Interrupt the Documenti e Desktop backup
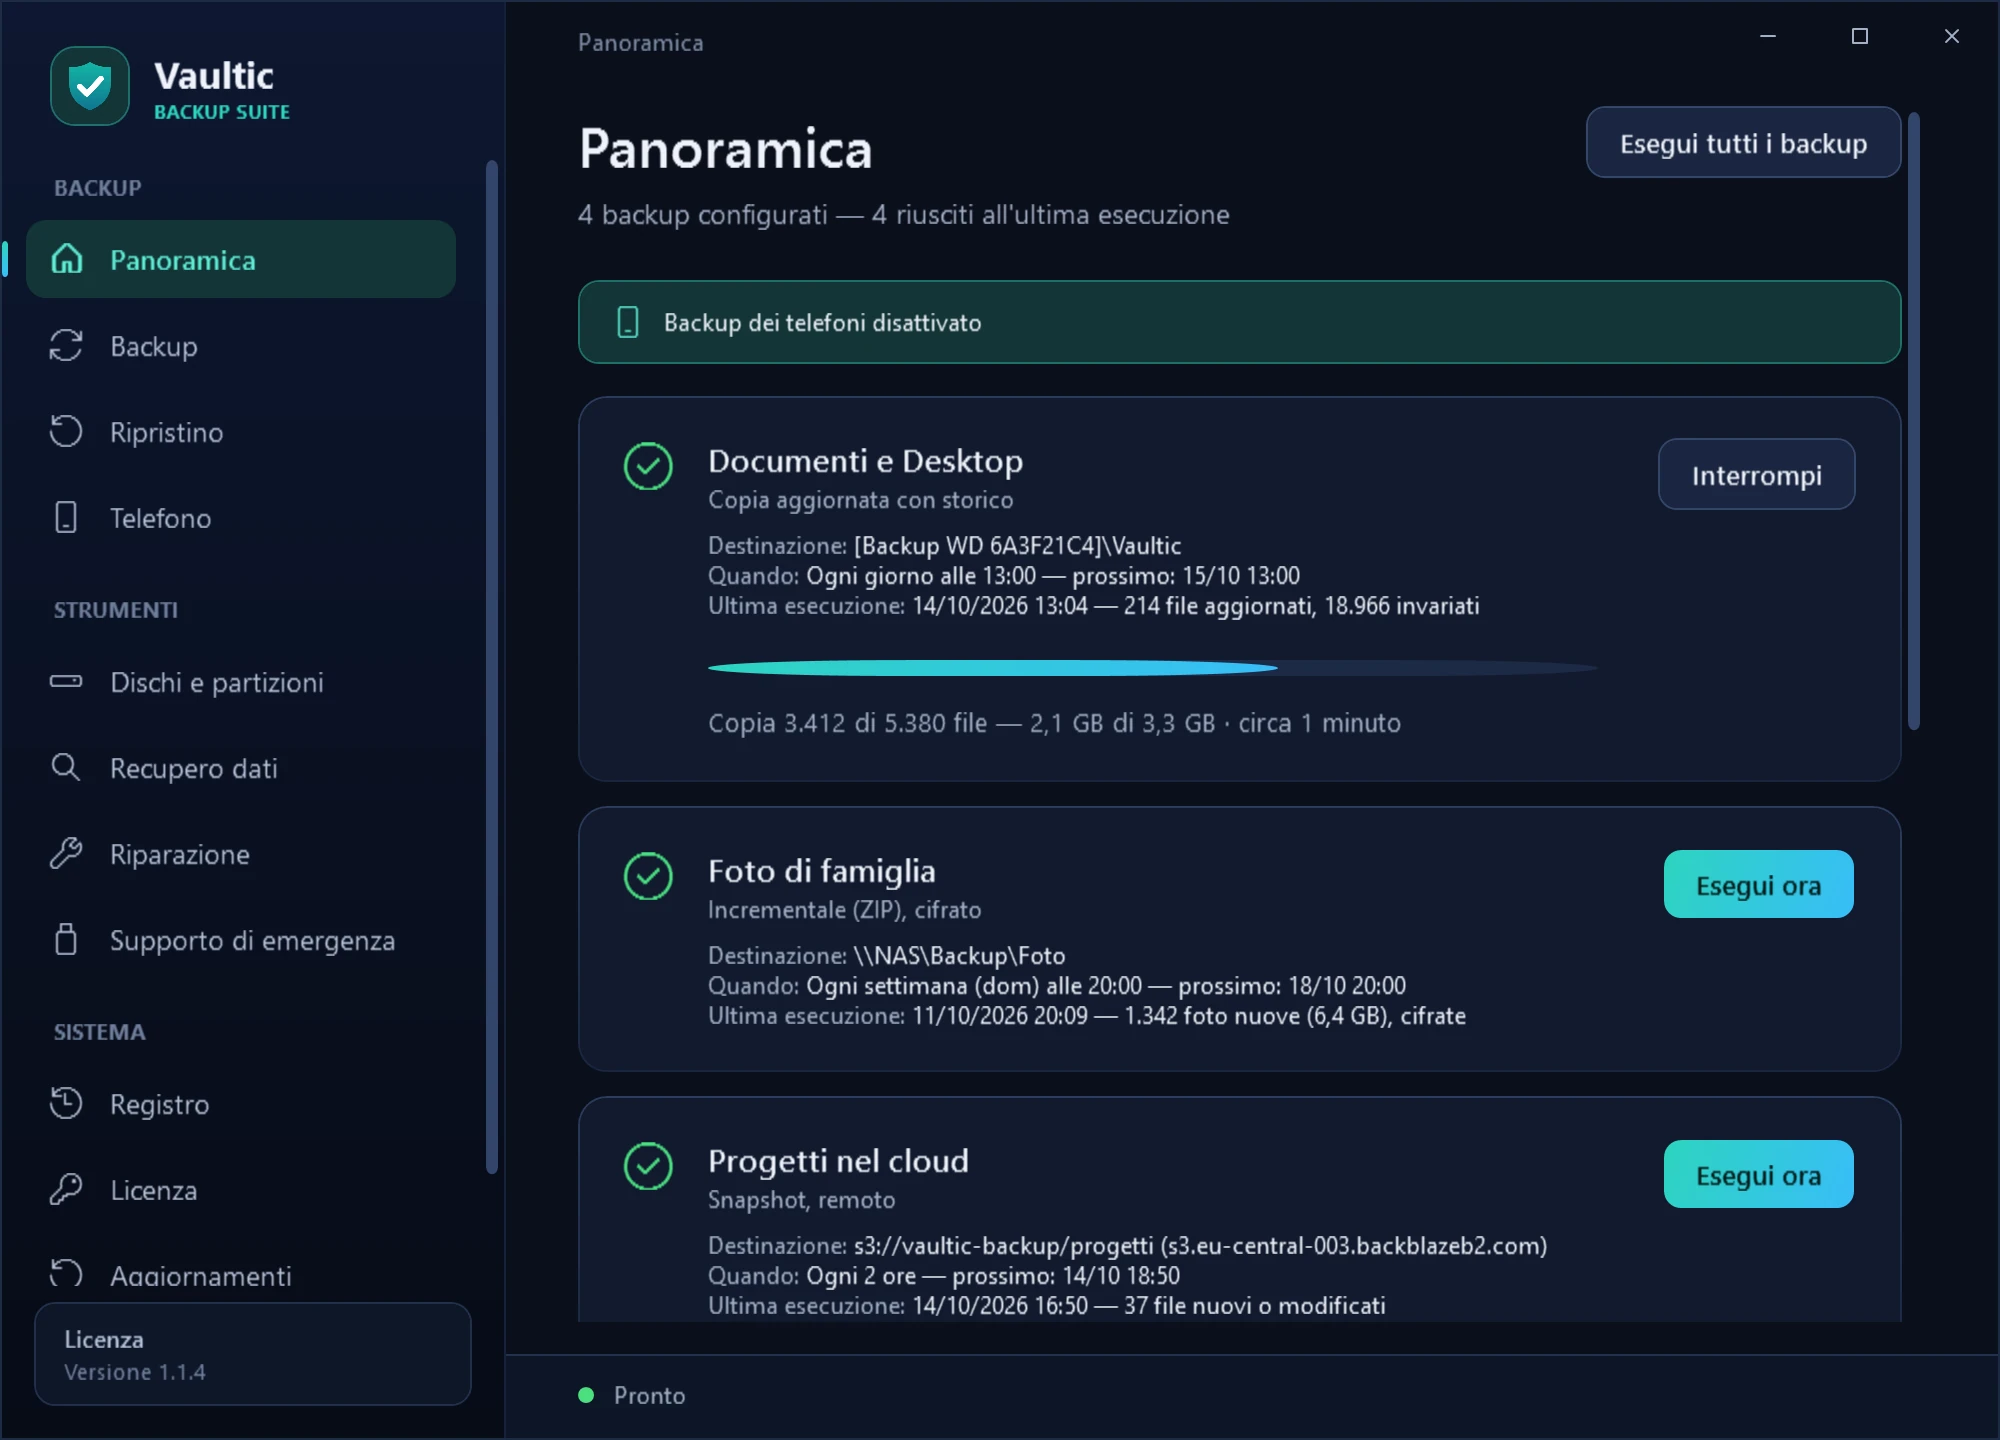The image size is (2000, 1440). [x=1756, y=475]
